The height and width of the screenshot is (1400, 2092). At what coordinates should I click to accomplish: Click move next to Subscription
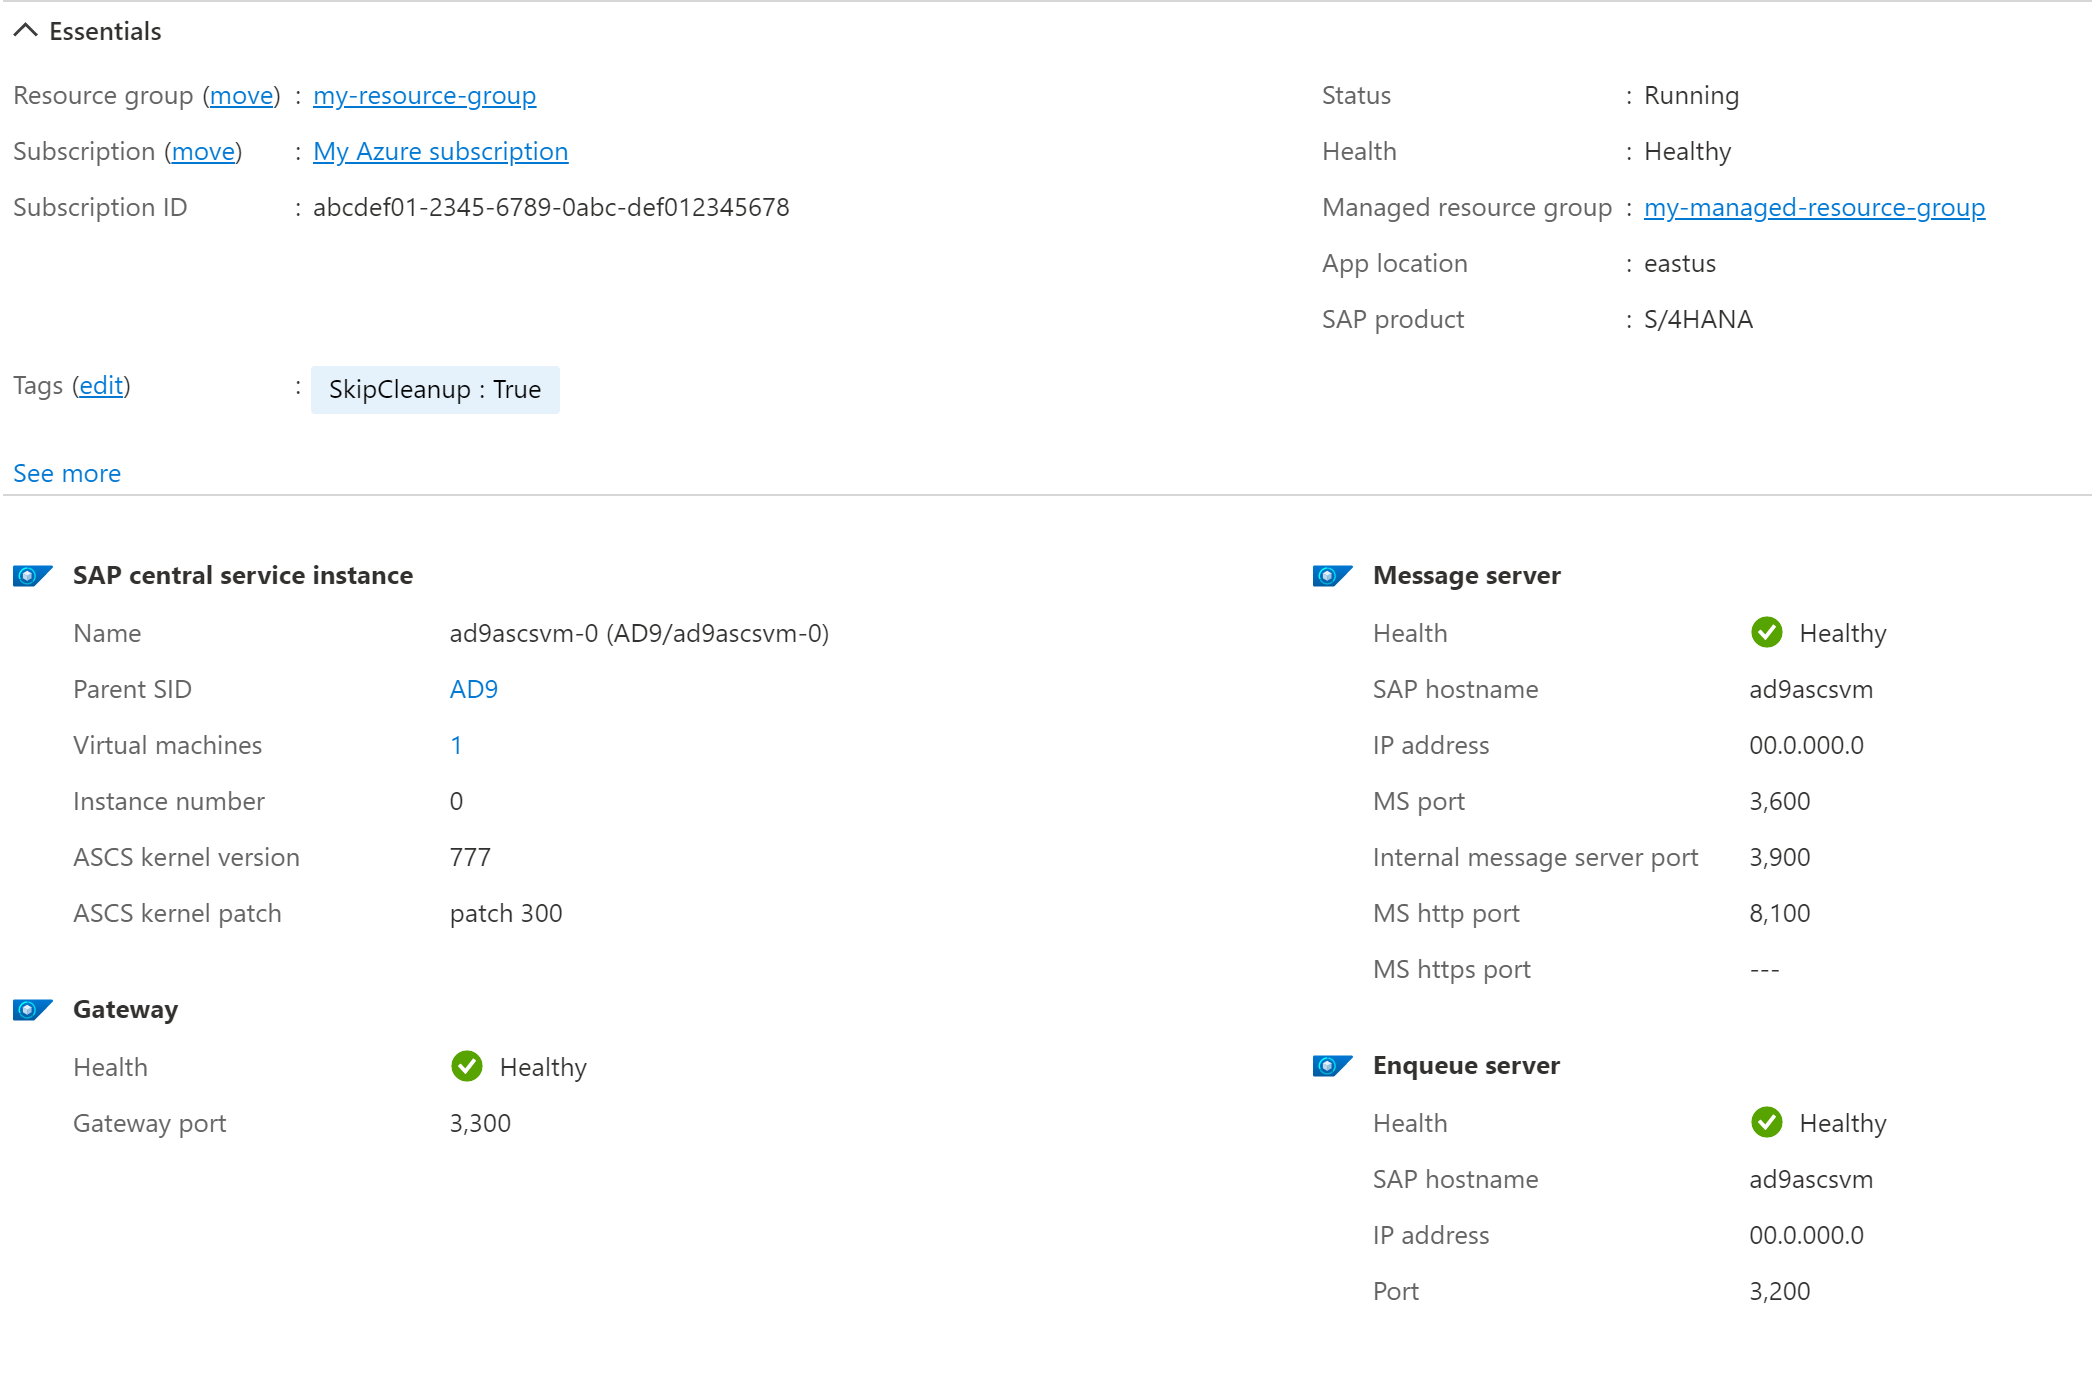(204, 151)
